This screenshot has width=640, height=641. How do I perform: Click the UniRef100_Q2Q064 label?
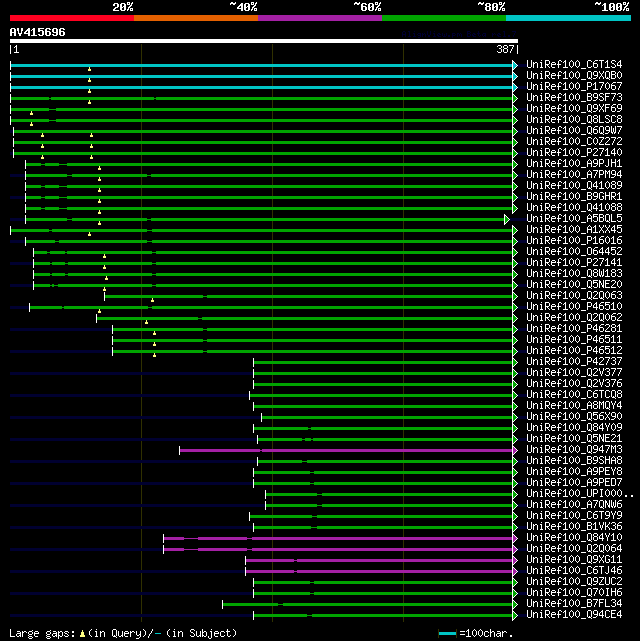point(574,549)
